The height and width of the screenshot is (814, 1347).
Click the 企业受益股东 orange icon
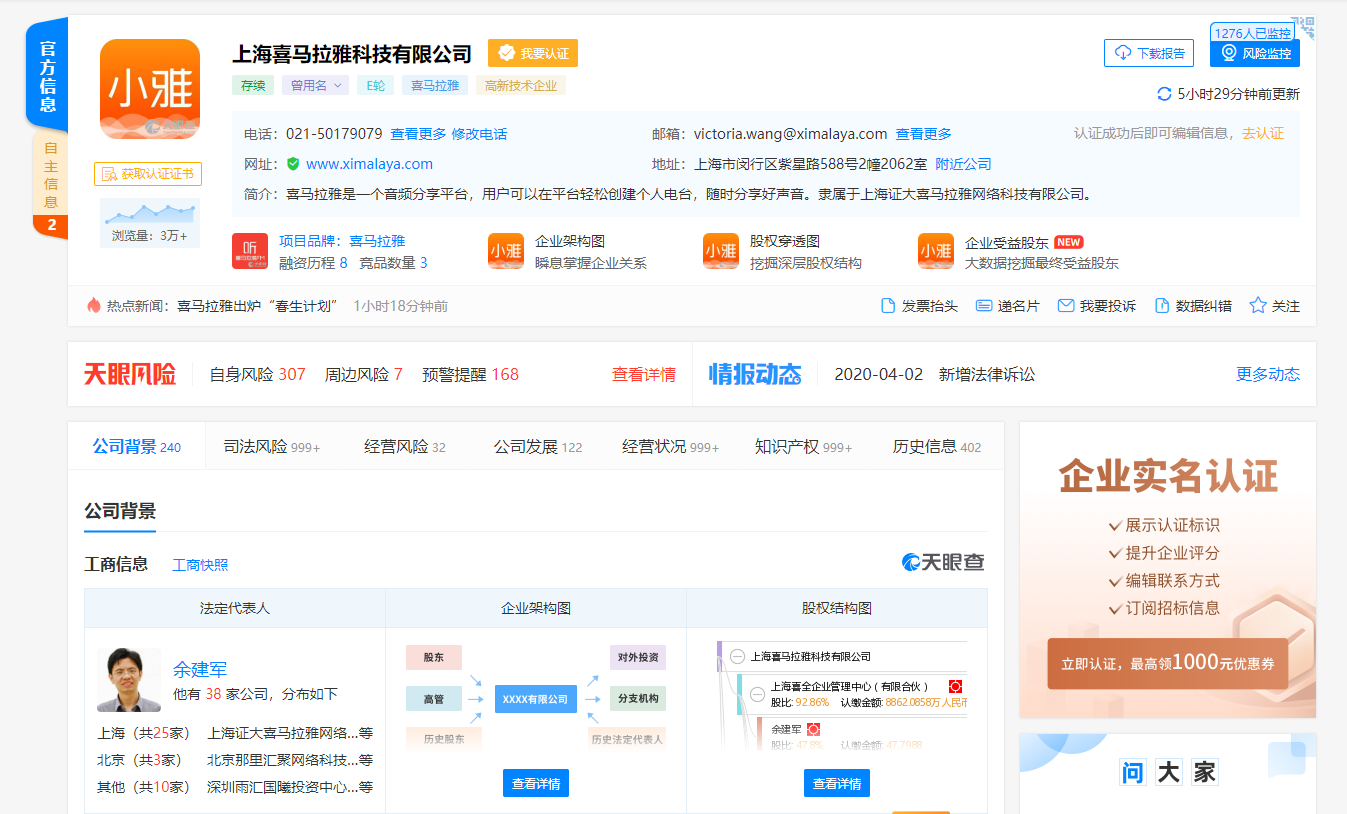tap(936, 251)
